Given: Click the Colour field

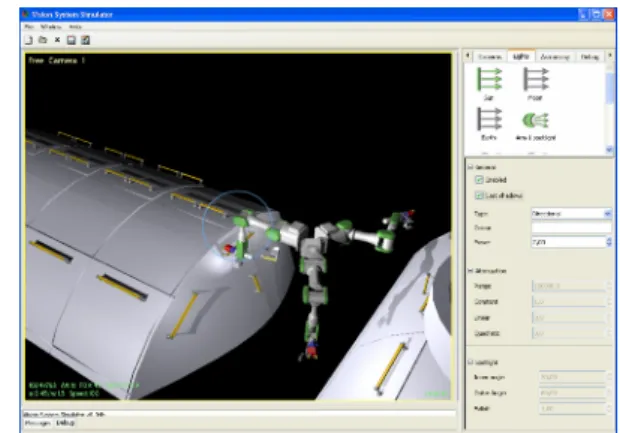Looking at the screenshot, I should pos(571,228).
